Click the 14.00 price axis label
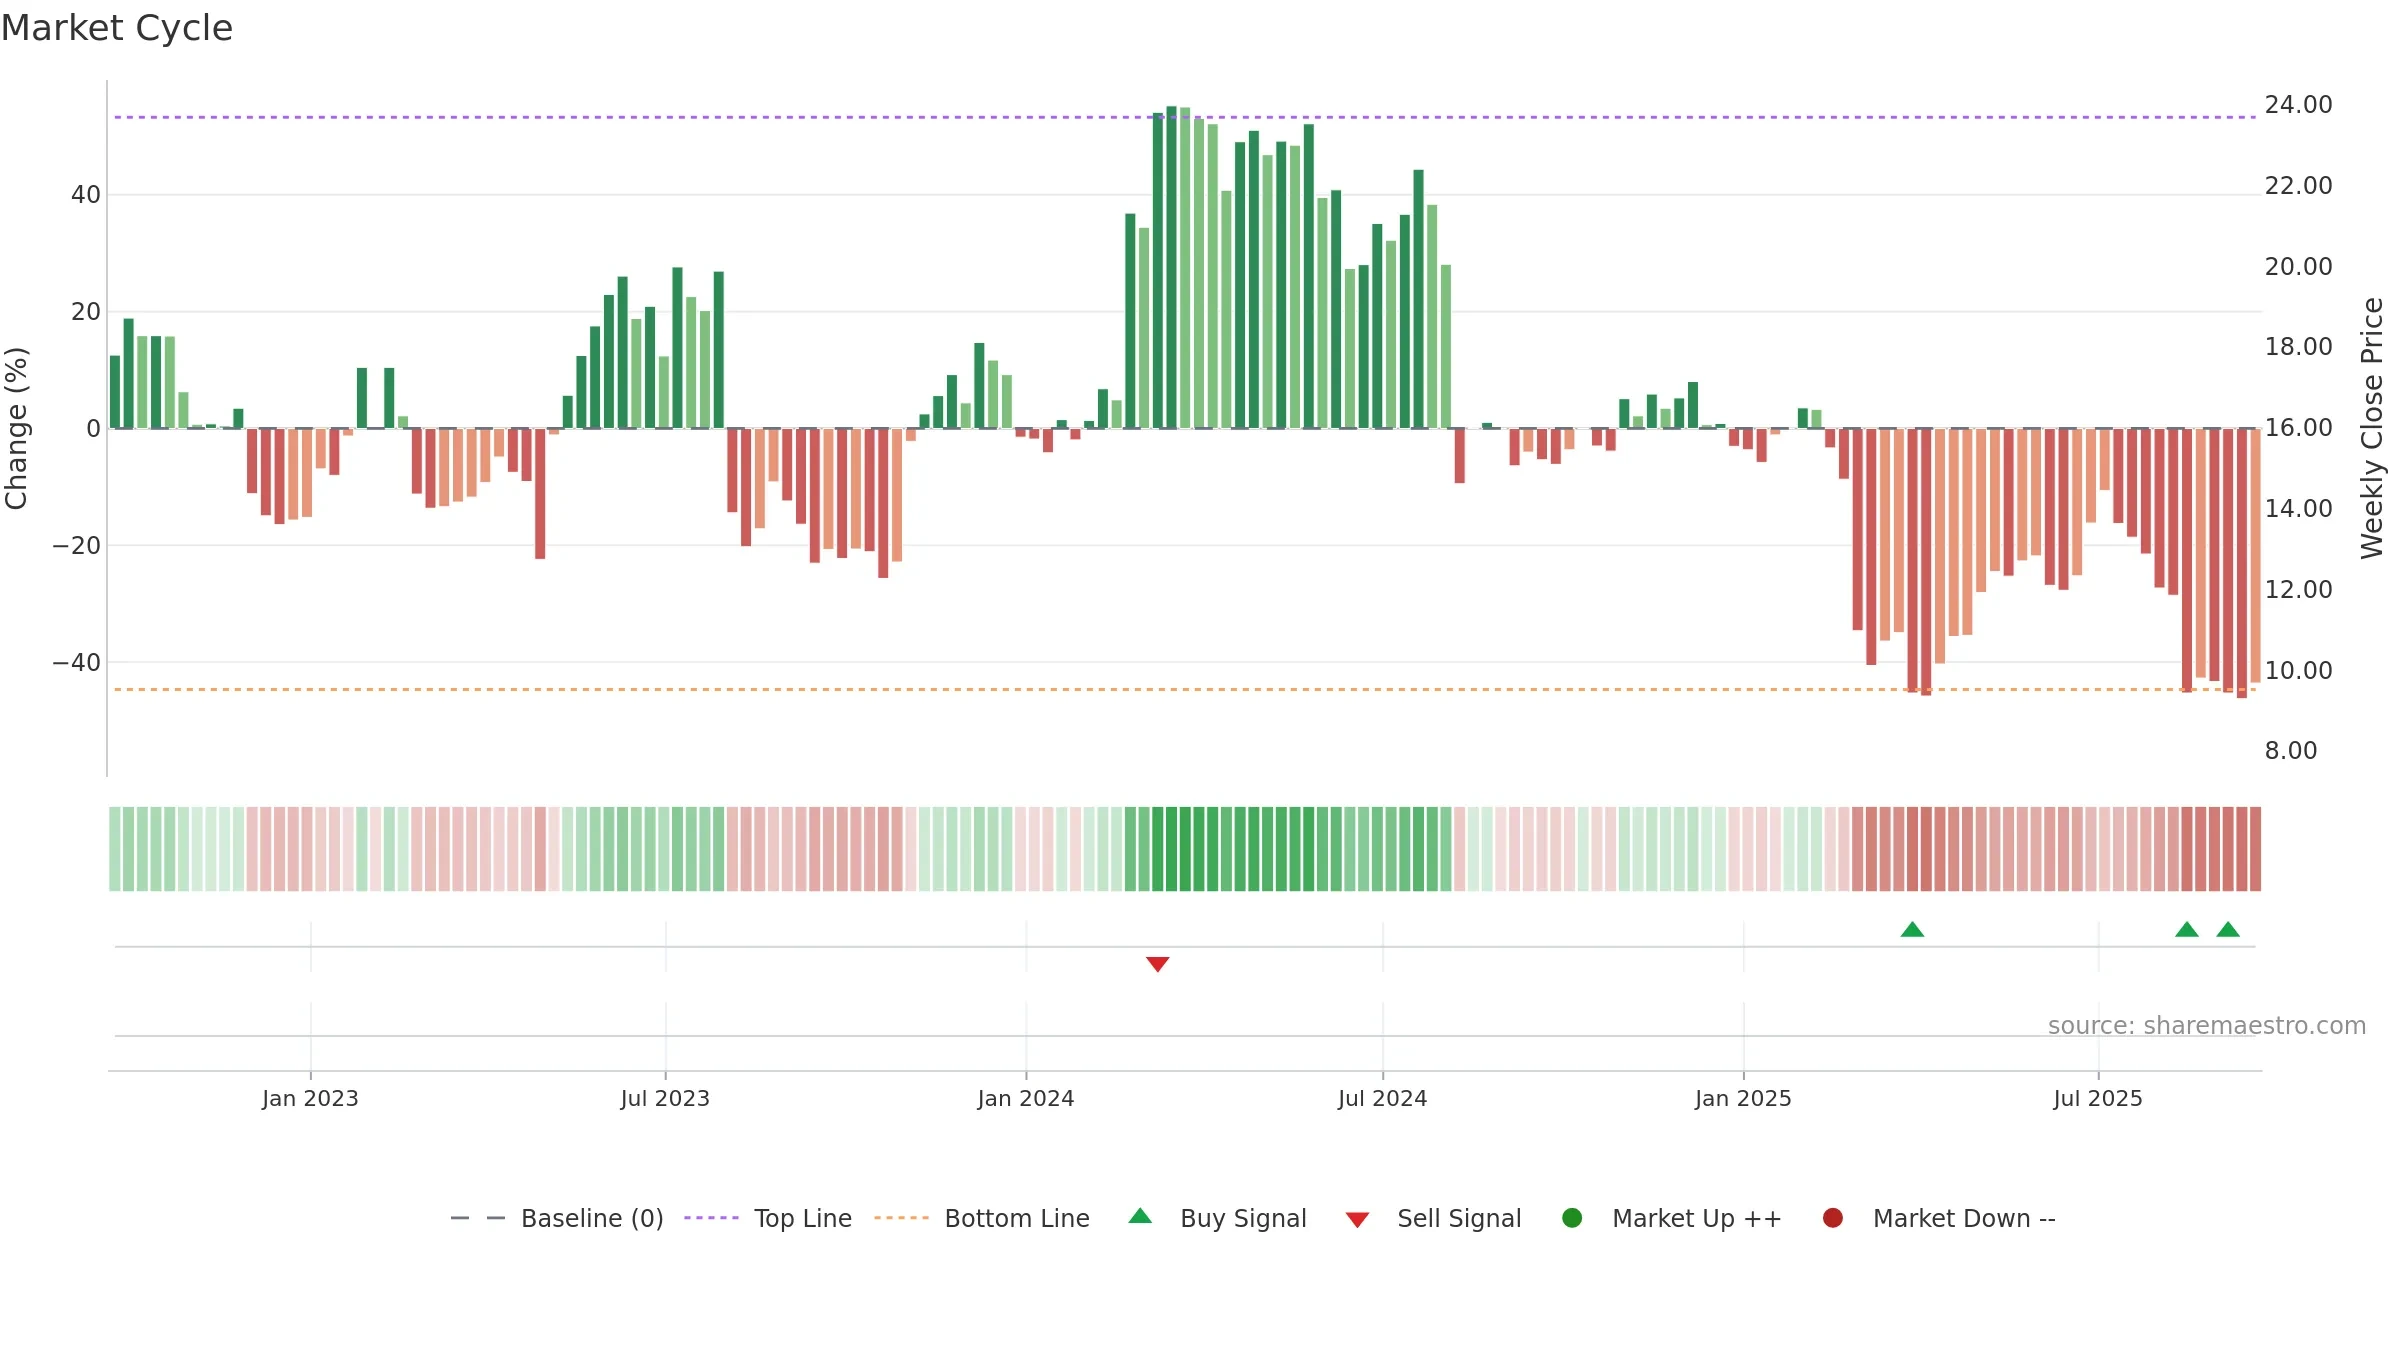The height and width of the screenshot is (1350, 2400). (2298, 509)
